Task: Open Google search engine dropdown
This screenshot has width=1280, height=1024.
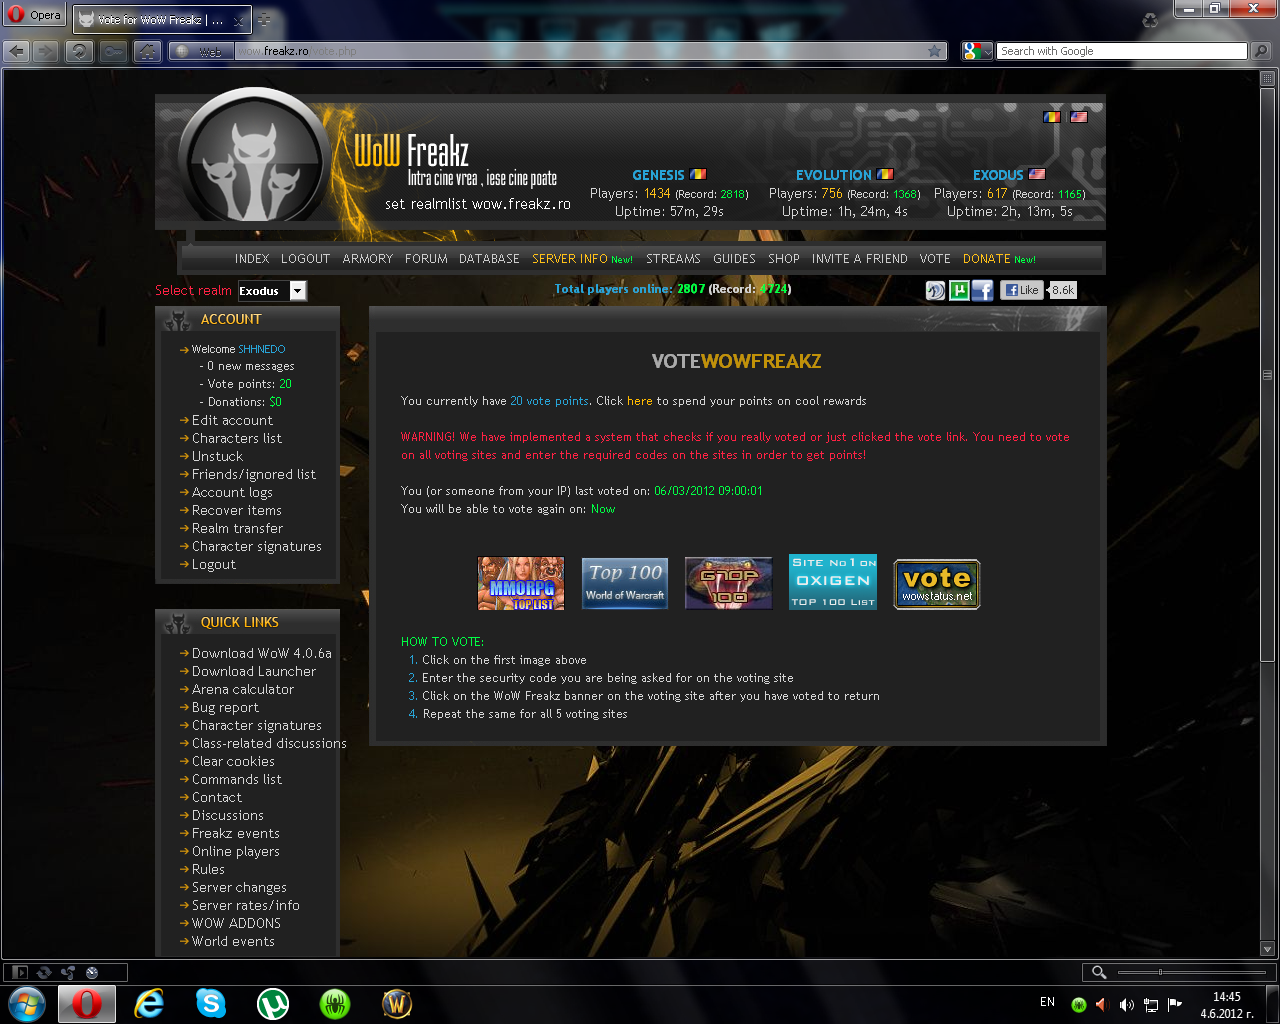Action: click(x=977, y=51)
